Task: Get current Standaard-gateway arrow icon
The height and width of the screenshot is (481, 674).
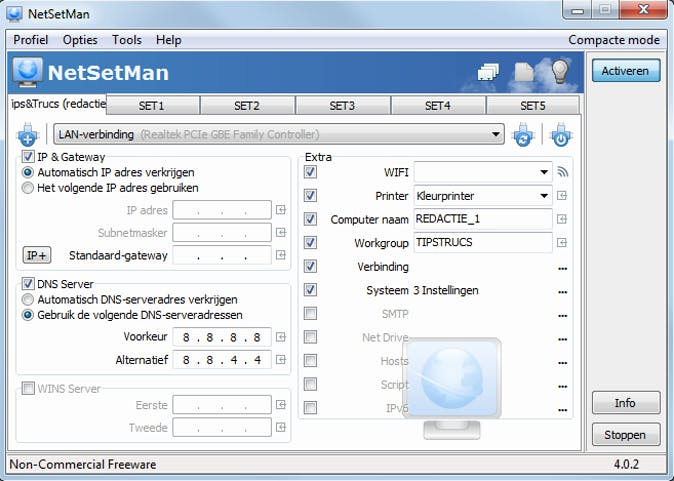Action: tap(281, 255)
